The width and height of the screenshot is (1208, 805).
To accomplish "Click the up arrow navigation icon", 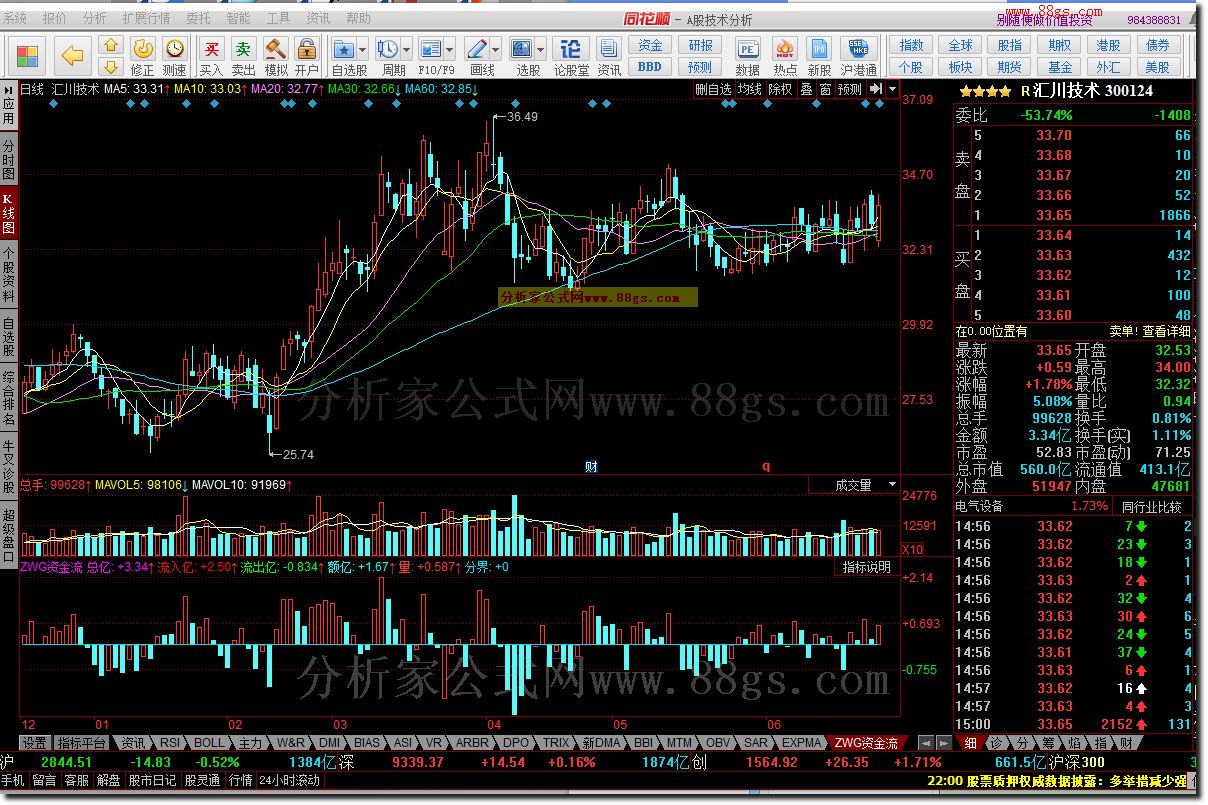I will point(111,46).
